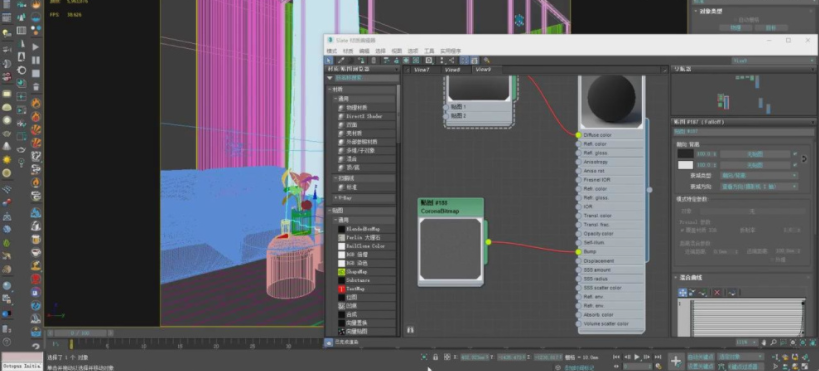The height and width of the screenshot is (371, 819).
Task: Click the selection lock icon in status bar
Action: pos(435,357)
